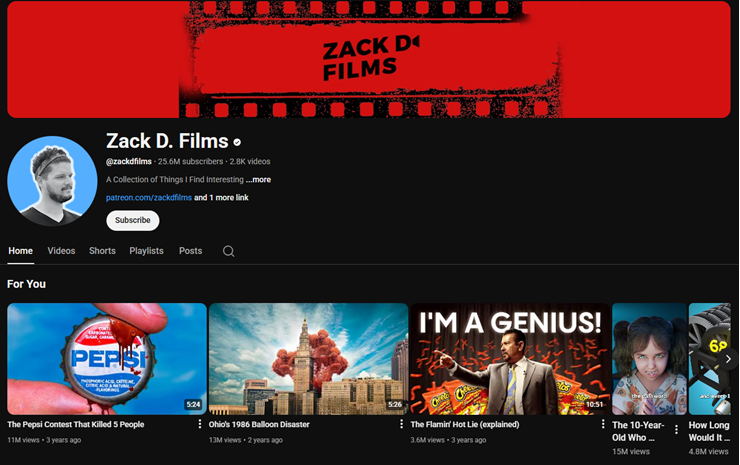Click the verified badge next to channel name
The width and height of the screenshot is (740, 465).
click(x=237, y=142)
